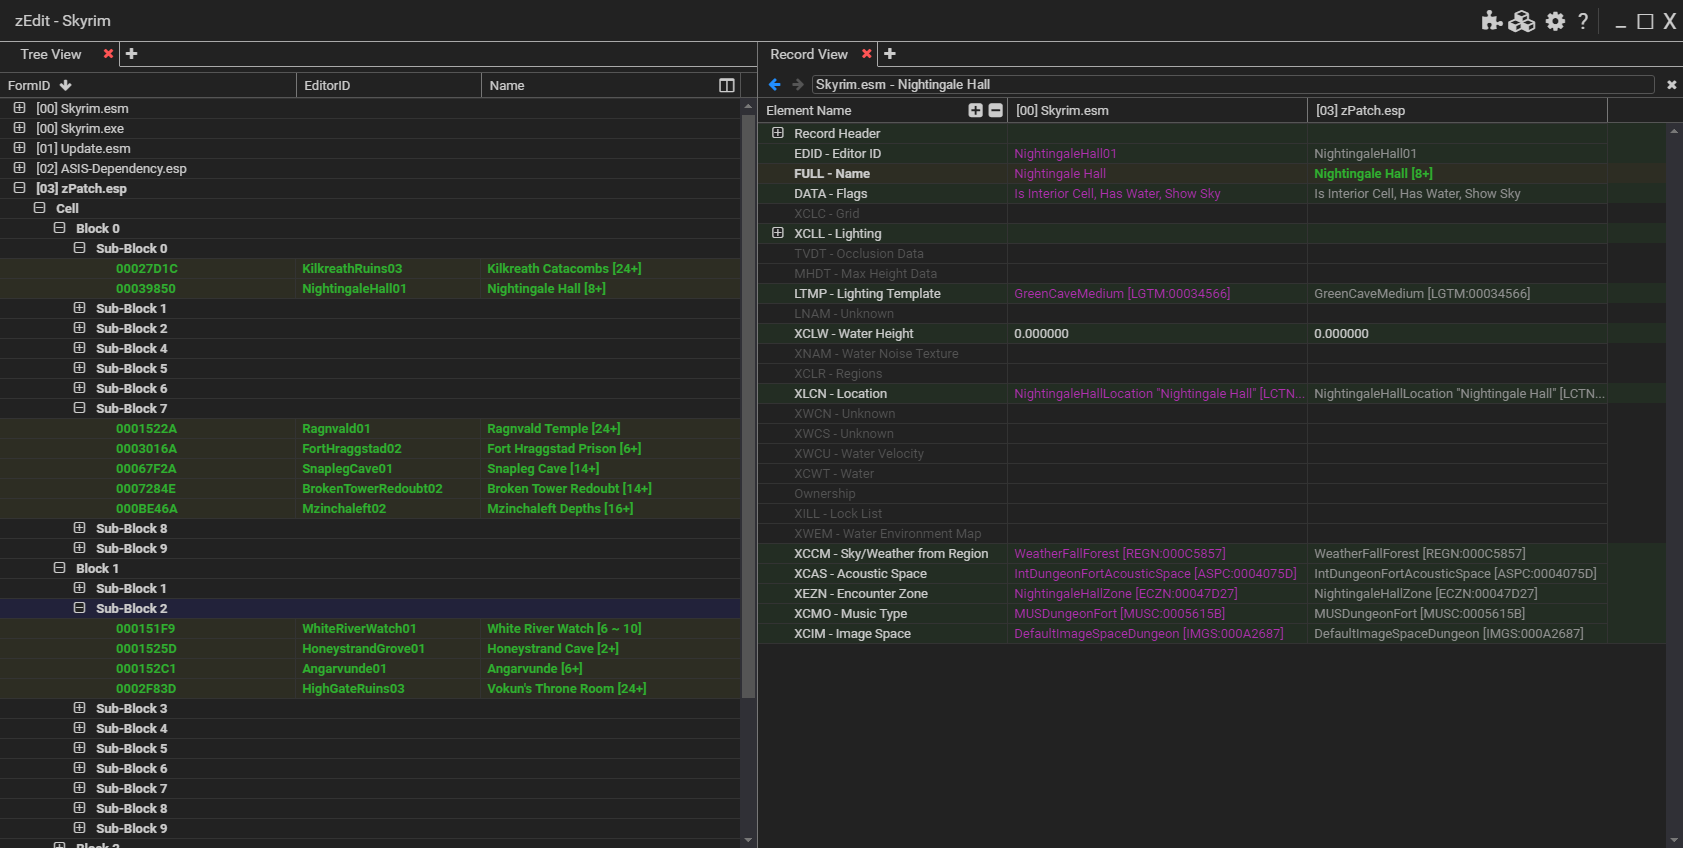The width and height of the screenshot is (1683, 848).
Task: Select the Ragnvald Temple cell record
Action: 553,429
